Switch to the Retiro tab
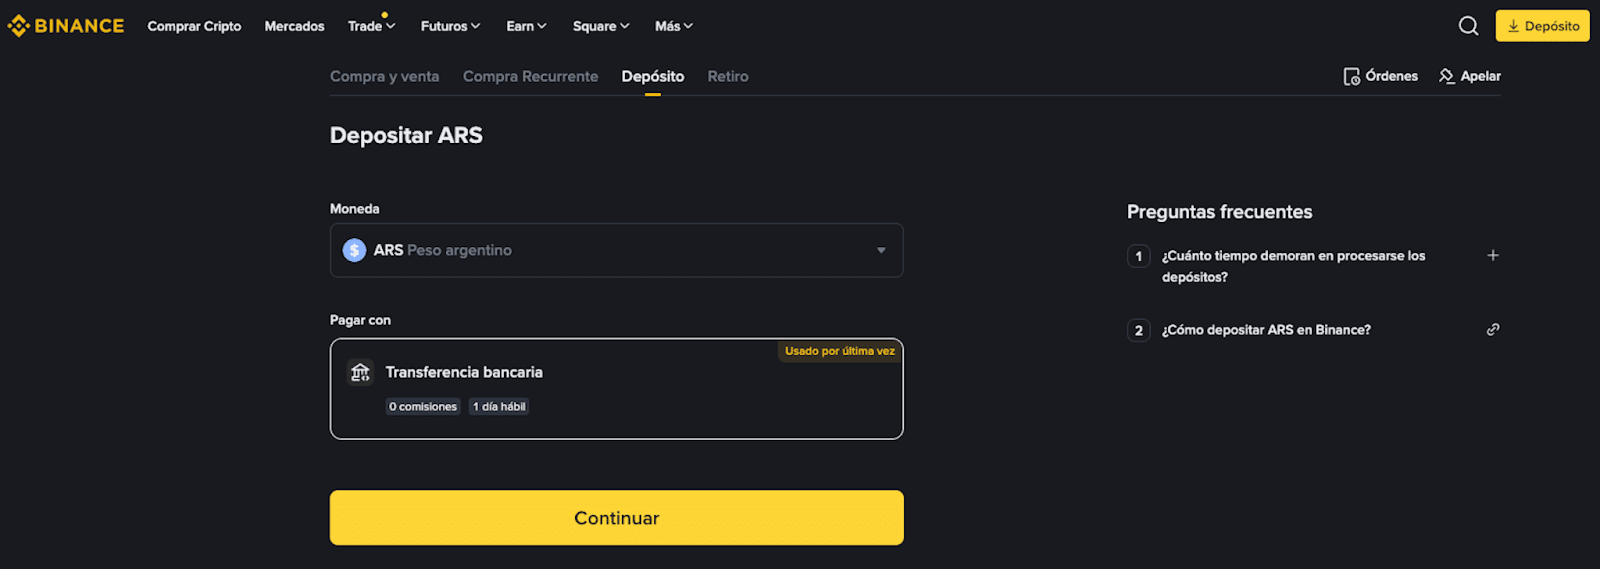This screenshot has height=569, width=1600. coord(728,77)
